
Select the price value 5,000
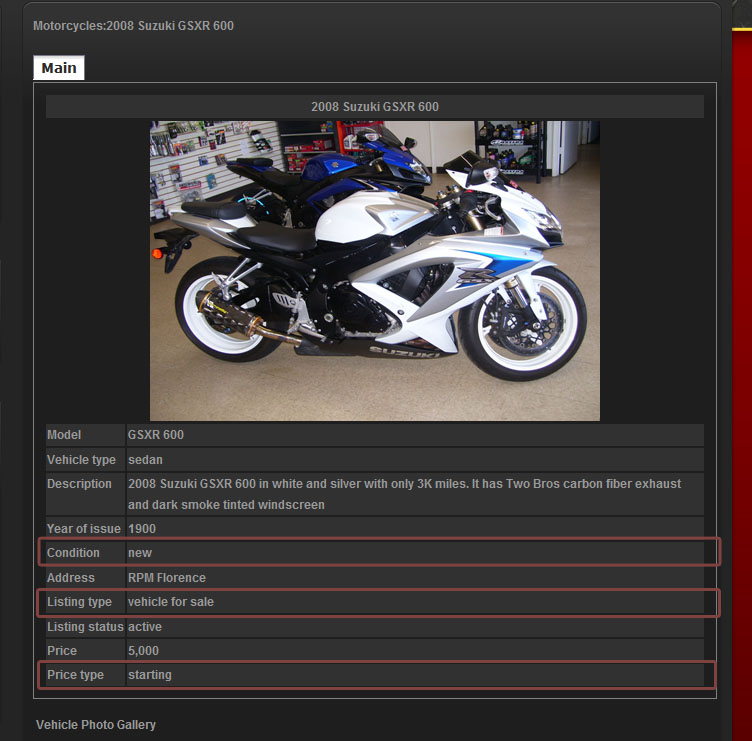(x=144, y=651)
